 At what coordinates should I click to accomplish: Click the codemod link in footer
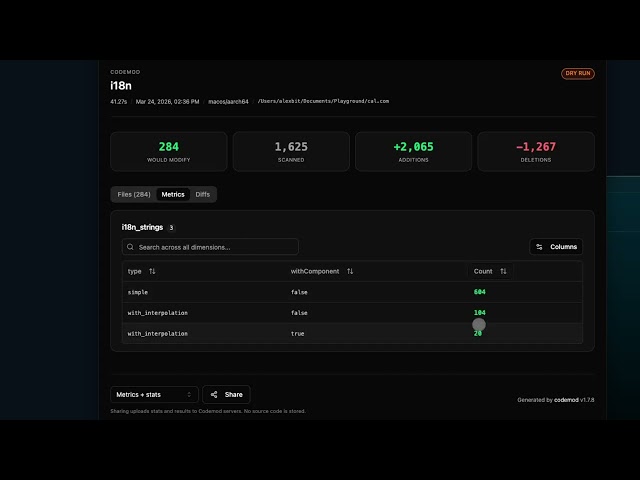[566, 400]
